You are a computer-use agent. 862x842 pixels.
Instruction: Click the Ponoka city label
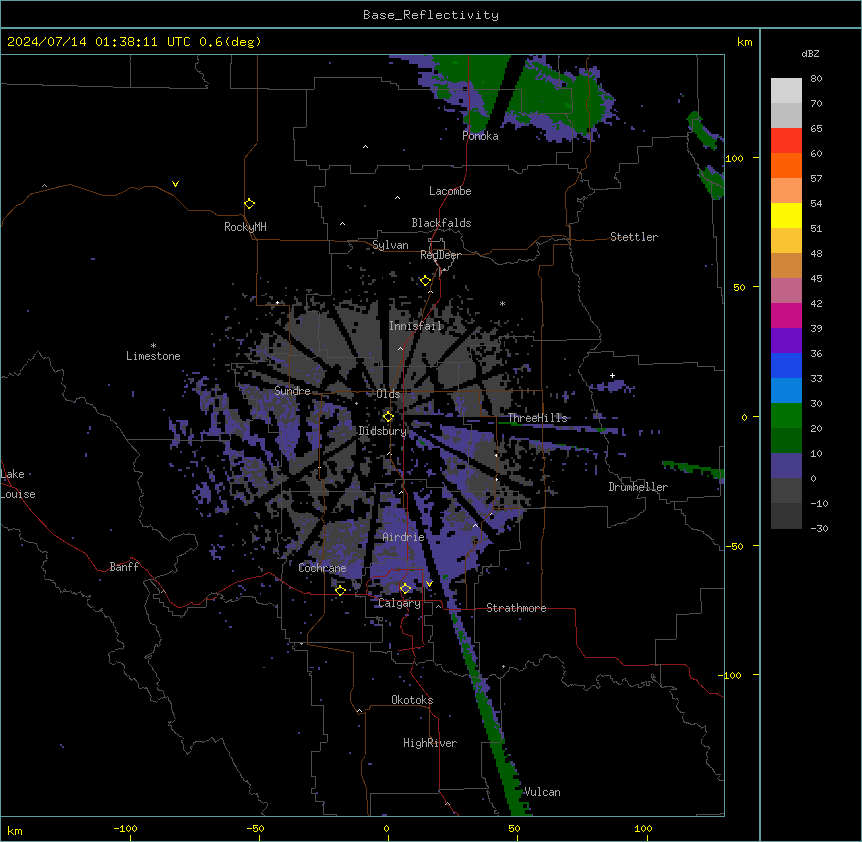coord(480,136)
